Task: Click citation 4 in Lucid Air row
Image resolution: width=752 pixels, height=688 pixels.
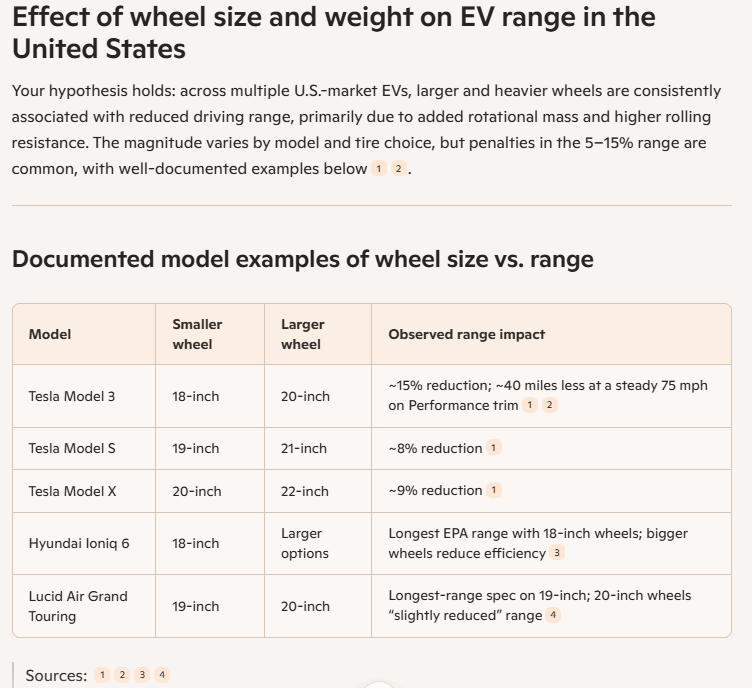Action: 553,615
